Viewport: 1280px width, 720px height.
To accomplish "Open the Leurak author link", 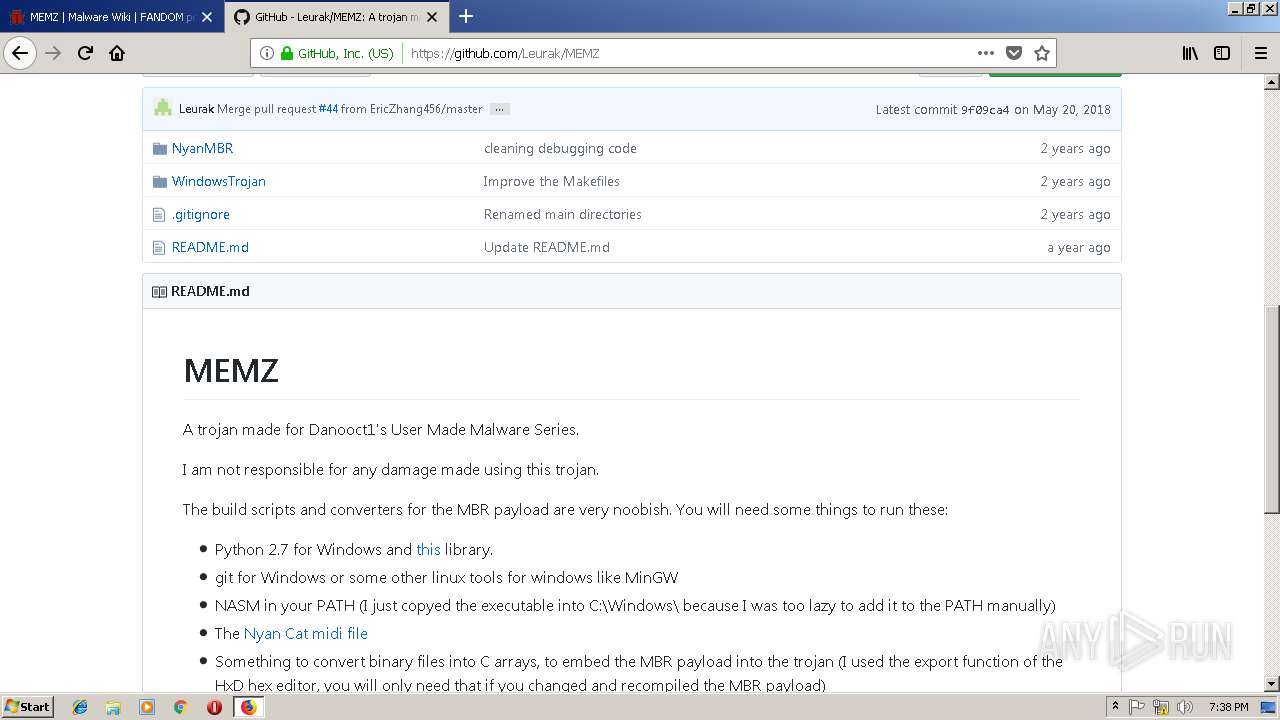I will coord(196,109).
